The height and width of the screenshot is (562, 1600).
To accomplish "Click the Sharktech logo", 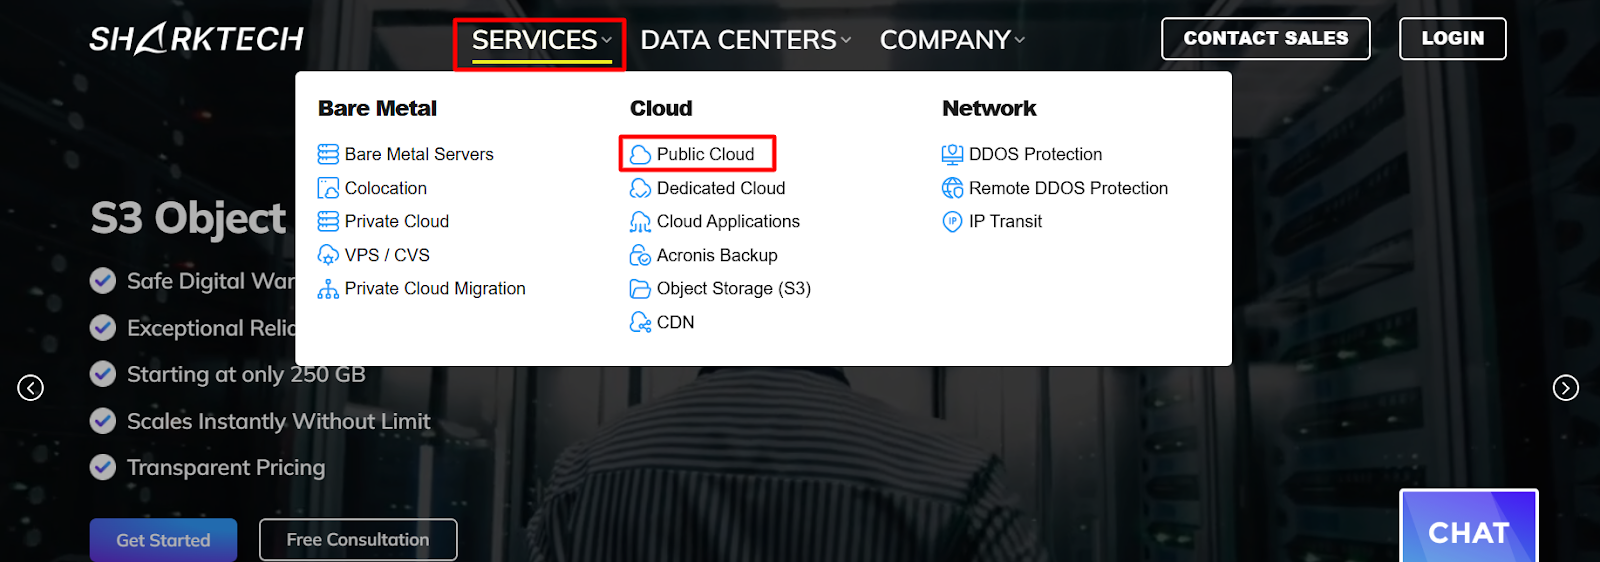I will coord(197,39).
